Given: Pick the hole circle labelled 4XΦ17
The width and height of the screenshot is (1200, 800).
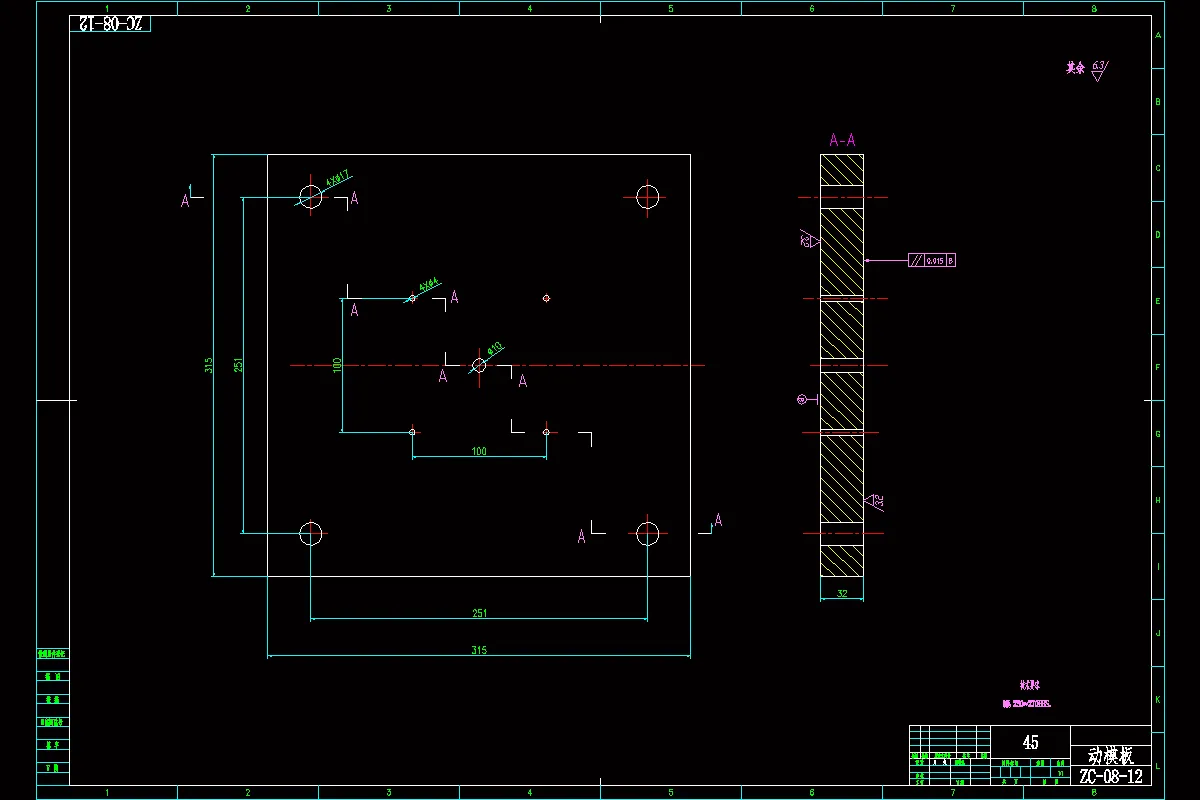Looking at the screenshot, I should pos(311,197).
